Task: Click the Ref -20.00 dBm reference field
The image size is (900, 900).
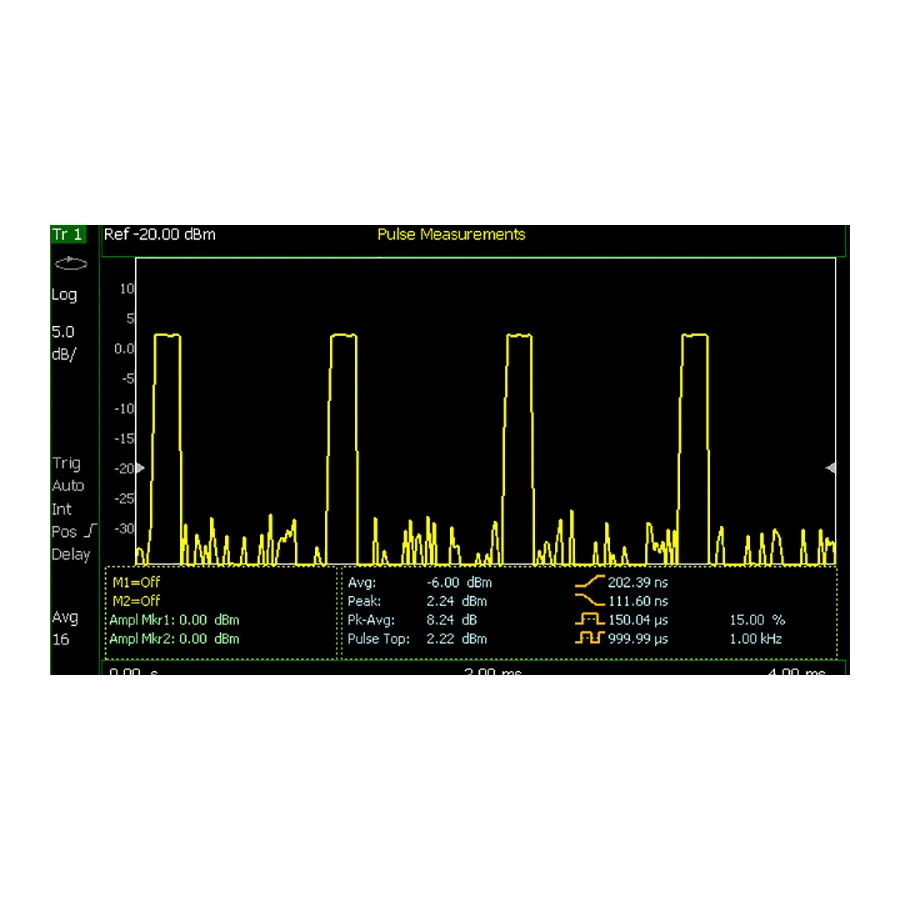Action: [x=160, y=234]
